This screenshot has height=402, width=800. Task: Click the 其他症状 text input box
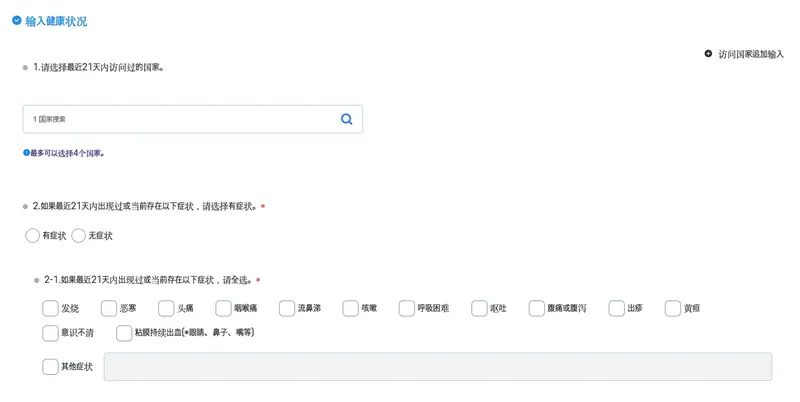pos(438,366)
